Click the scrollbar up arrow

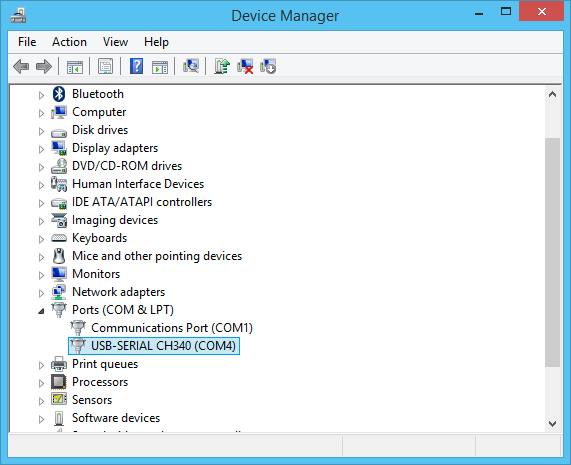click(552, 95)
